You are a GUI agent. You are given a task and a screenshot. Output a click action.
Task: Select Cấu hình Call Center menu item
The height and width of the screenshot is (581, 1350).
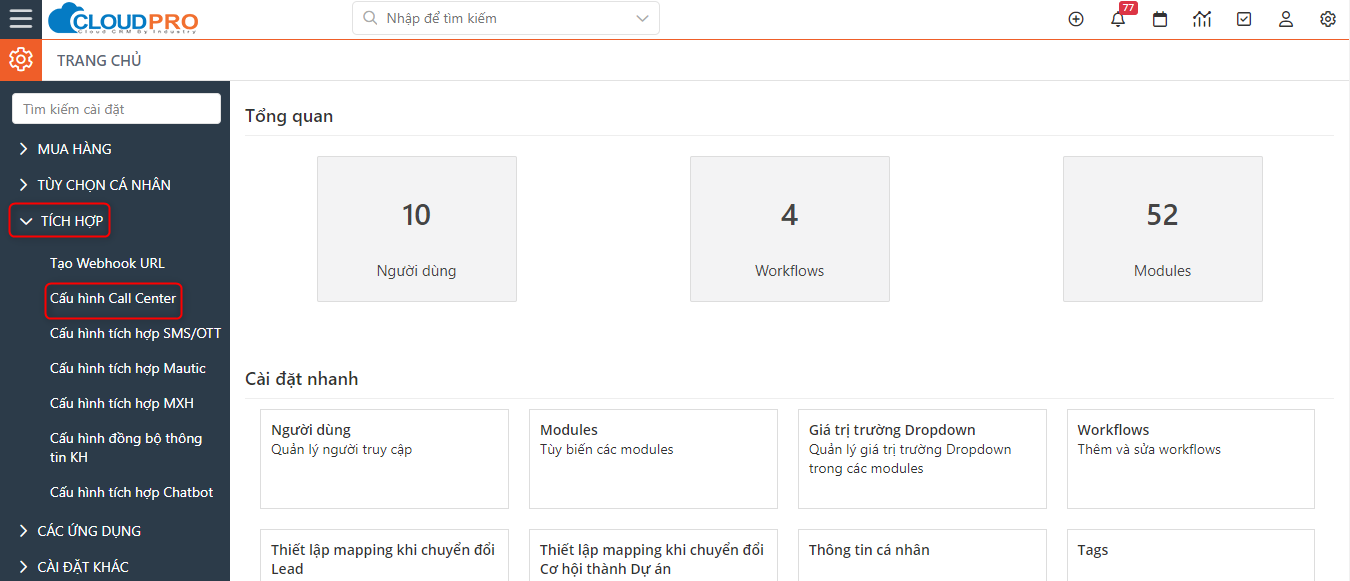click(113, 298)
